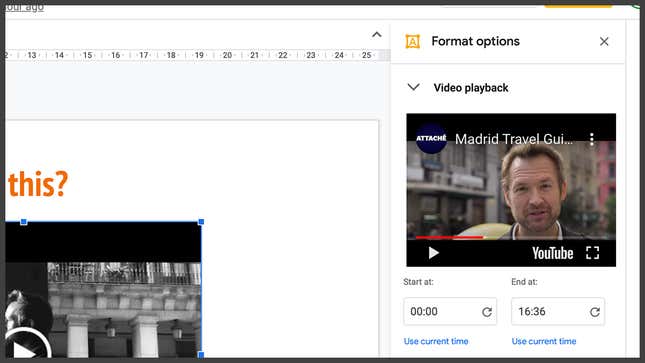Play the Madrid Travel Guide preview video

(433, 253)
